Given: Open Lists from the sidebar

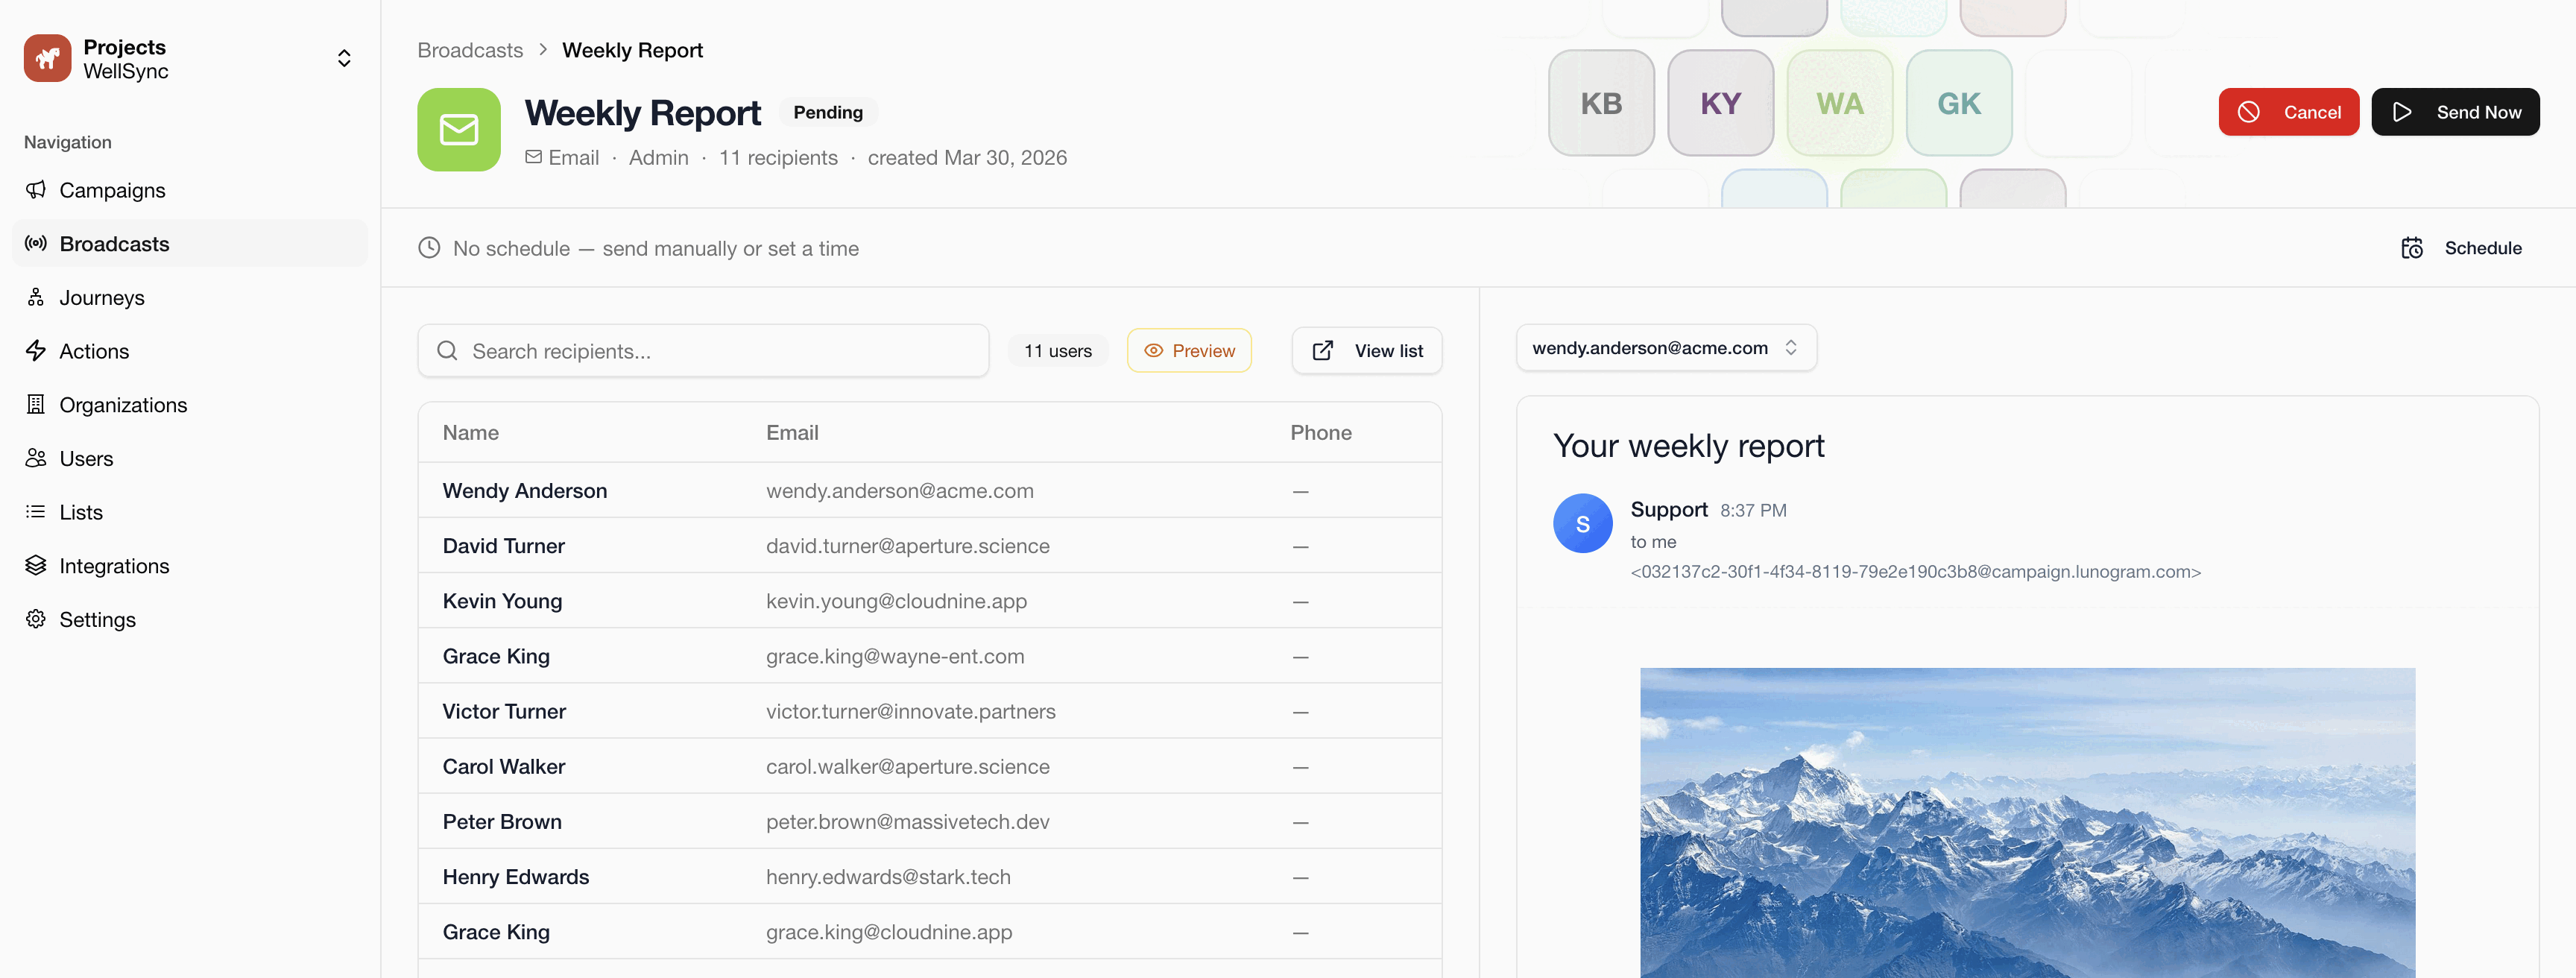Looking at the screenshot, I should [x=190, y=512].
